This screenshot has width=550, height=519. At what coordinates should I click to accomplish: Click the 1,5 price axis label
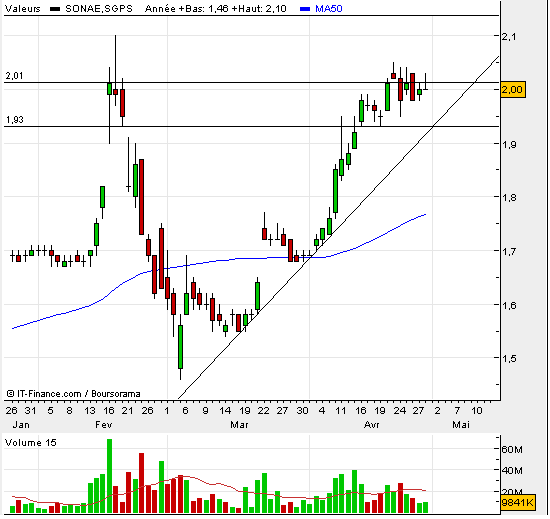pos(509,358)
